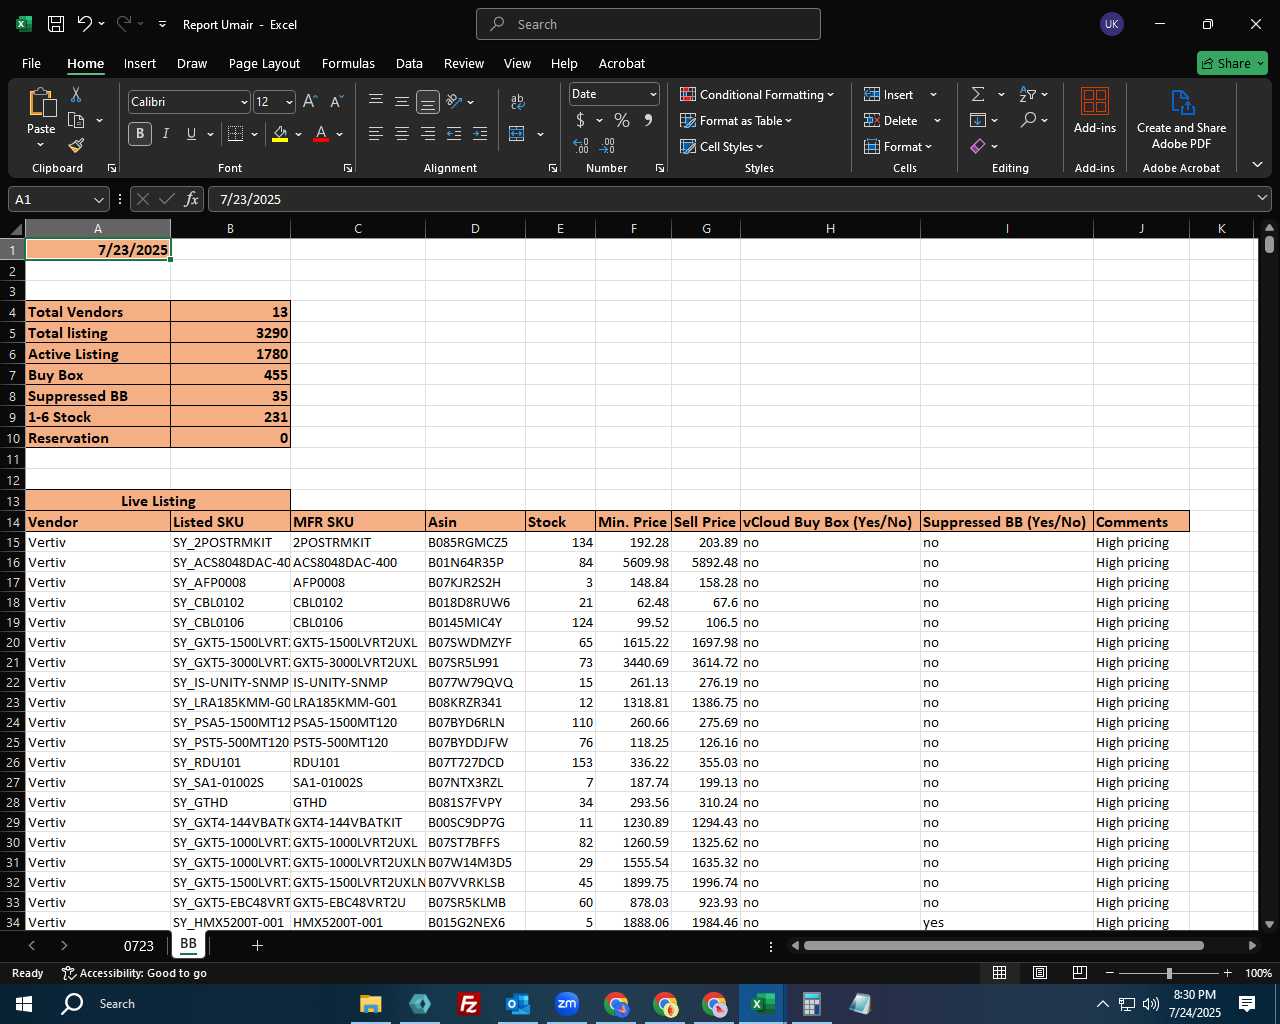Click the Merge and Center icon
1280x1024 pixels.
pos(517,134)
